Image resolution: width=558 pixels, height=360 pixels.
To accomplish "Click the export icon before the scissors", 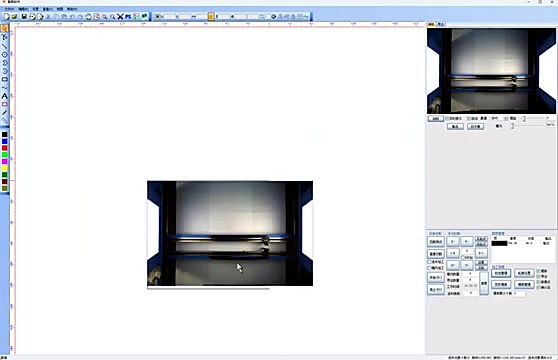I will [x=40, y=16].
